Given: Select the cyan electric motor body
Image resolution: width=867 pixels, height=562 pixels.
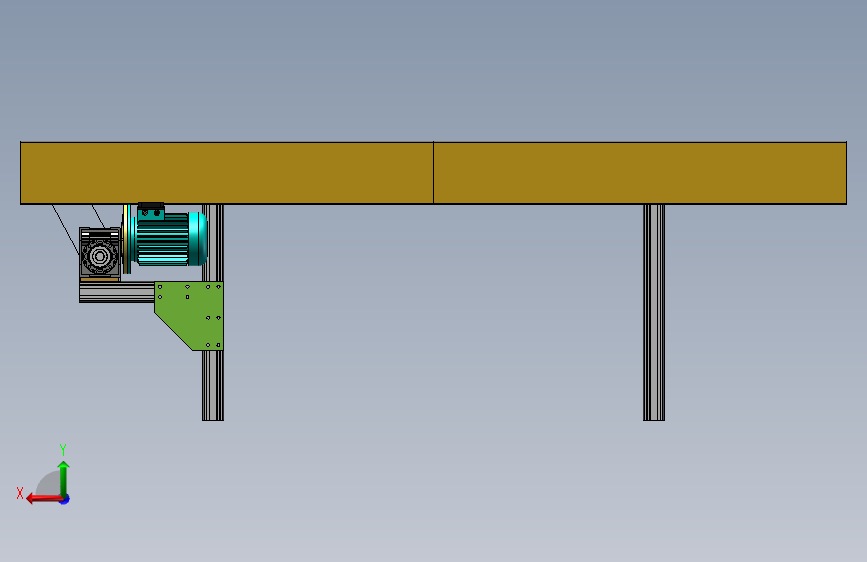Looking at the screenshot, I should 163,239.
